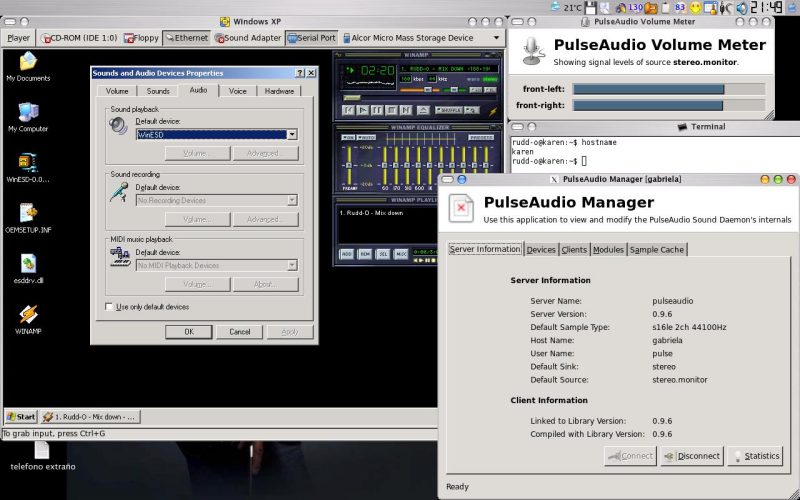Click weather 21°C tray applet

566,8
